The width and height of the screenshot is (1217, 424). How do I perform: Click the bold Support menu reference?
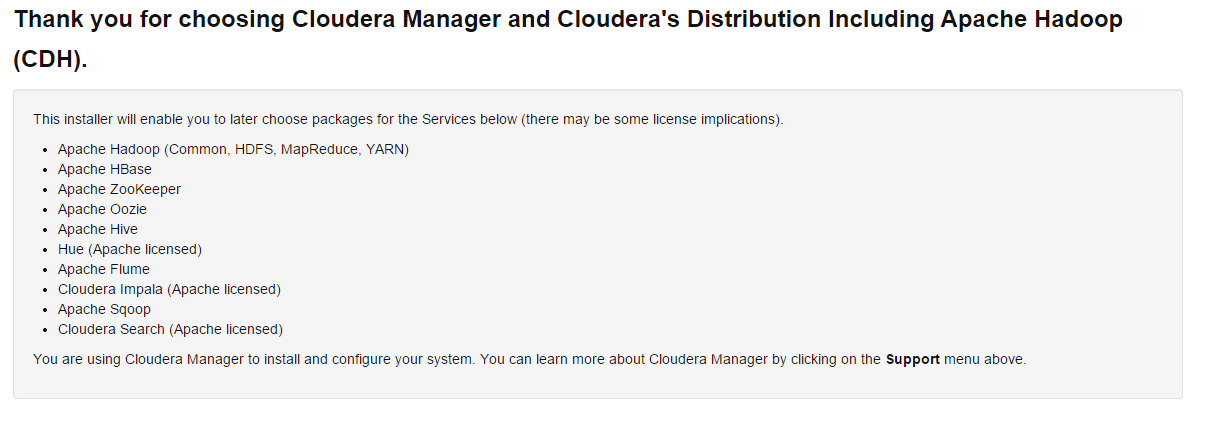913,359
